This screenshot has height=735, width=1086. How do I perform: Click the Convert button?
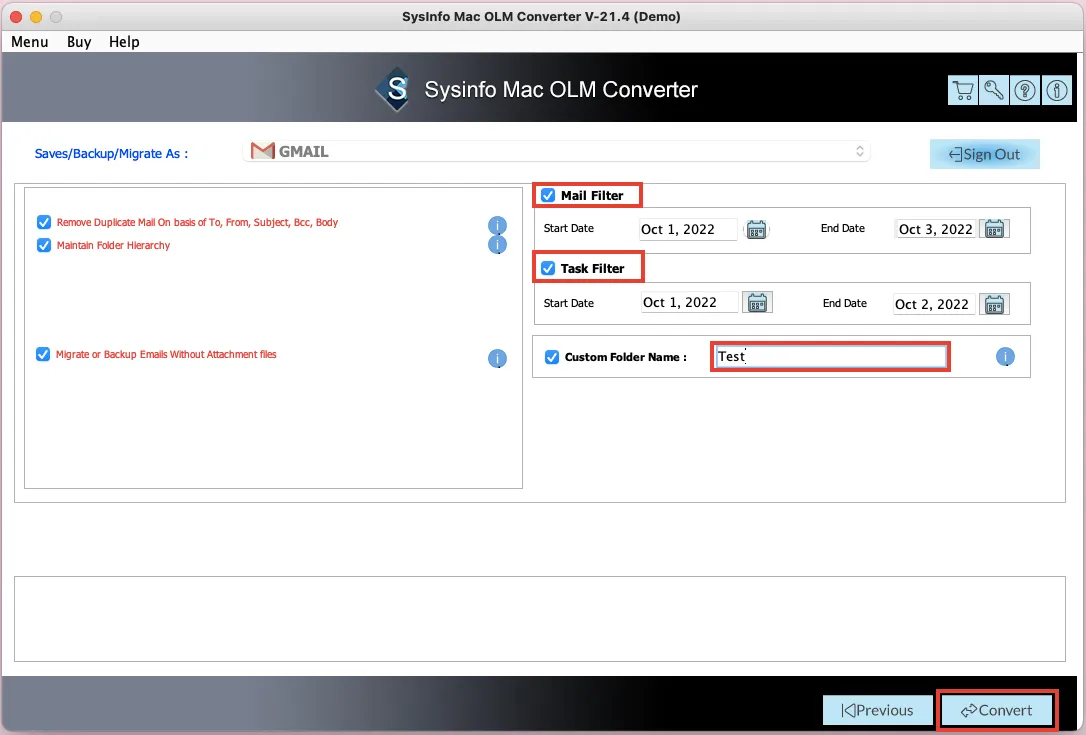tap(997, 710)
